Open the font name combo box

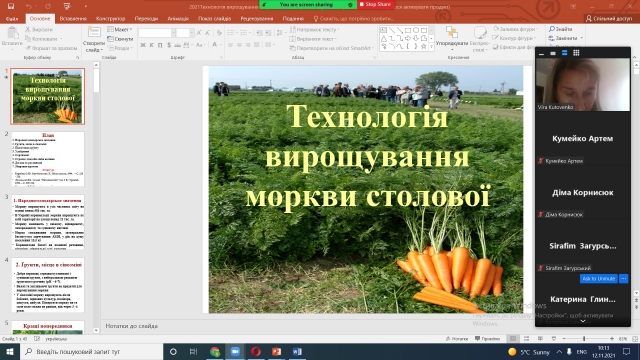tap(157, 33)
